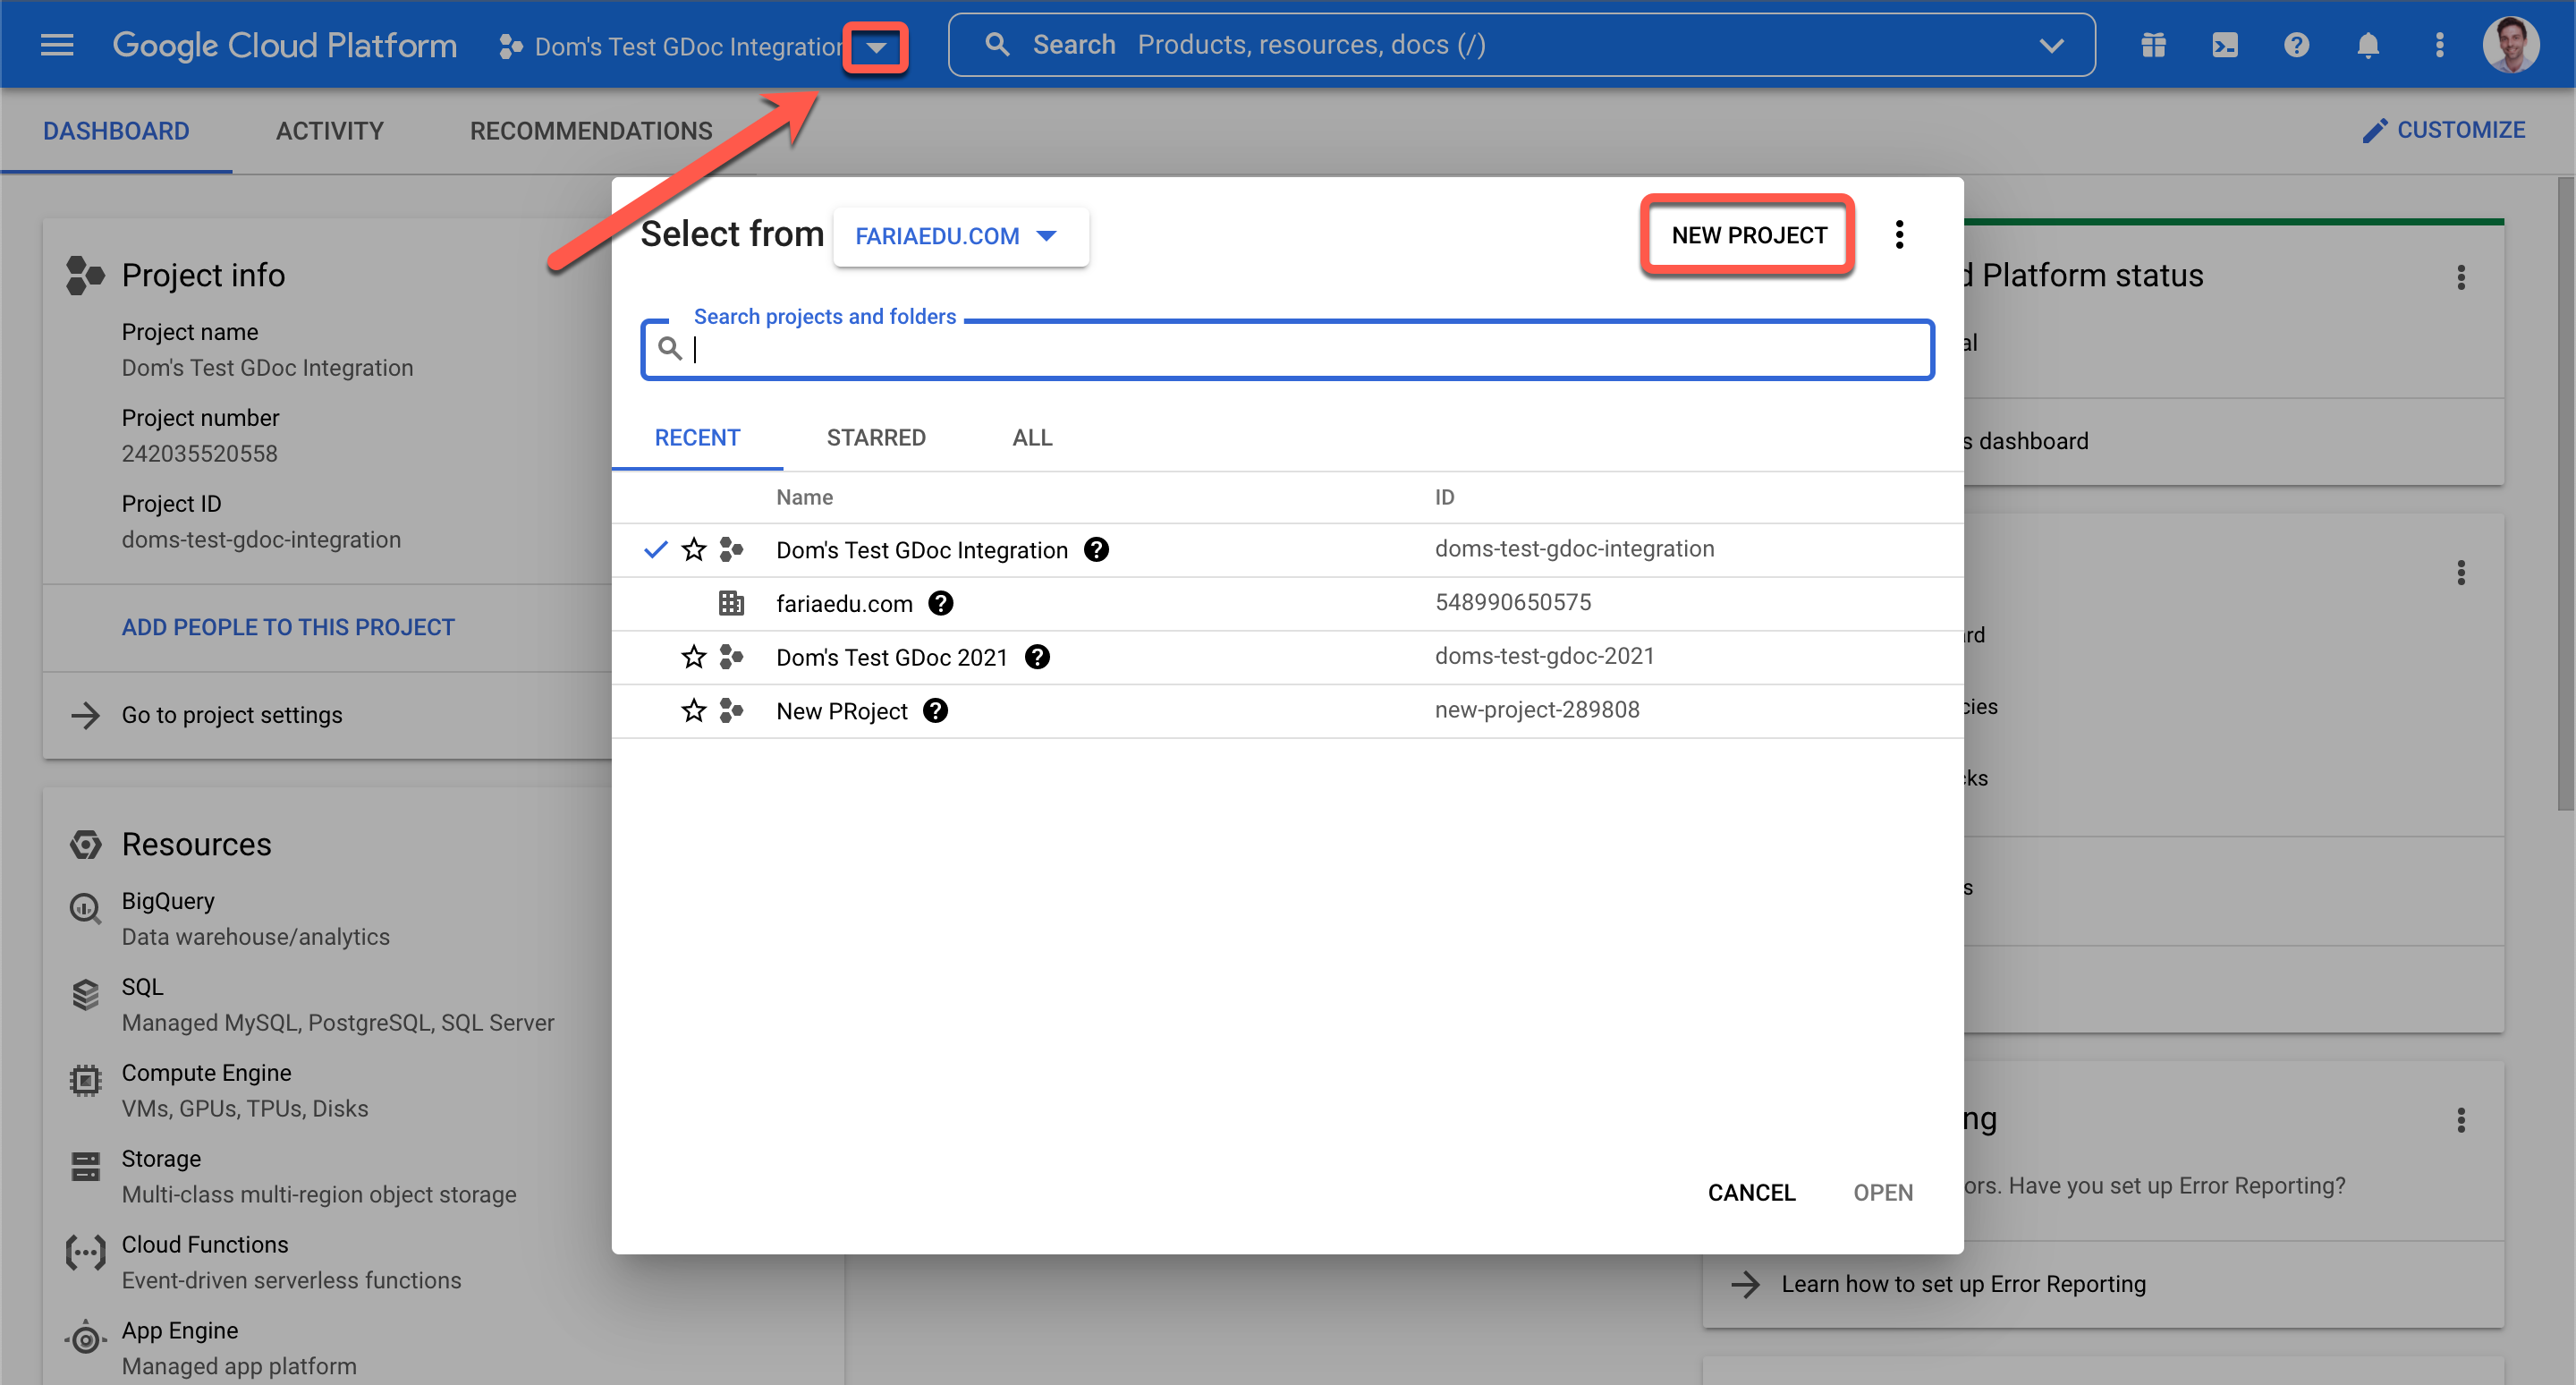
Task: Click the project ID doms-test-gdoc-2021
Action: (1544, 656)
